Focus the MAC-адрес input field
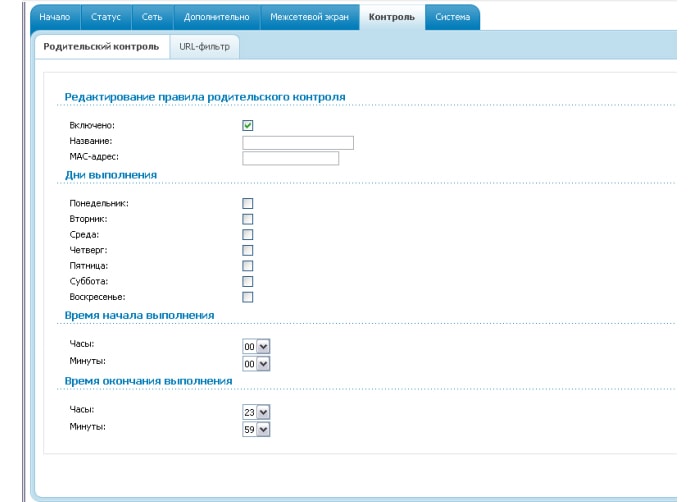The width and height of the screenshot is (700, 502). pos(291,158)
